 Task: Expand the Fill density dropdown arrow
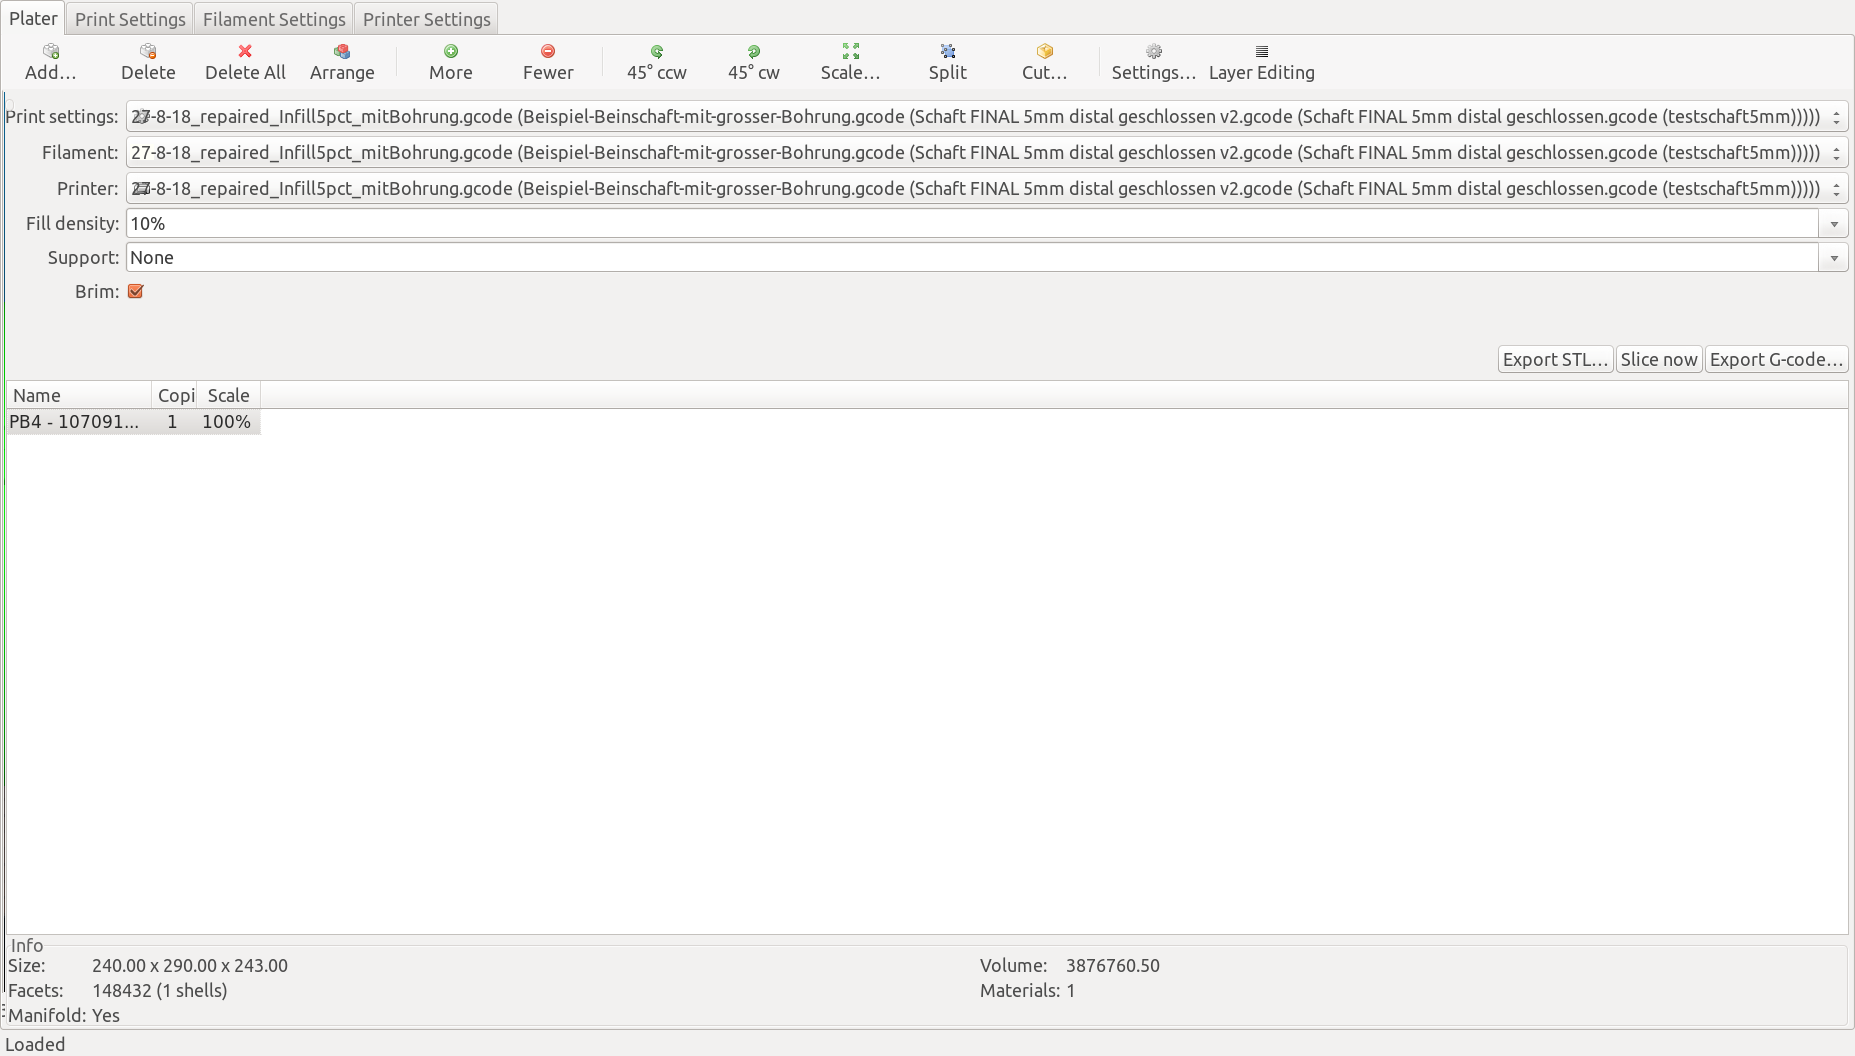(1833, 224)
